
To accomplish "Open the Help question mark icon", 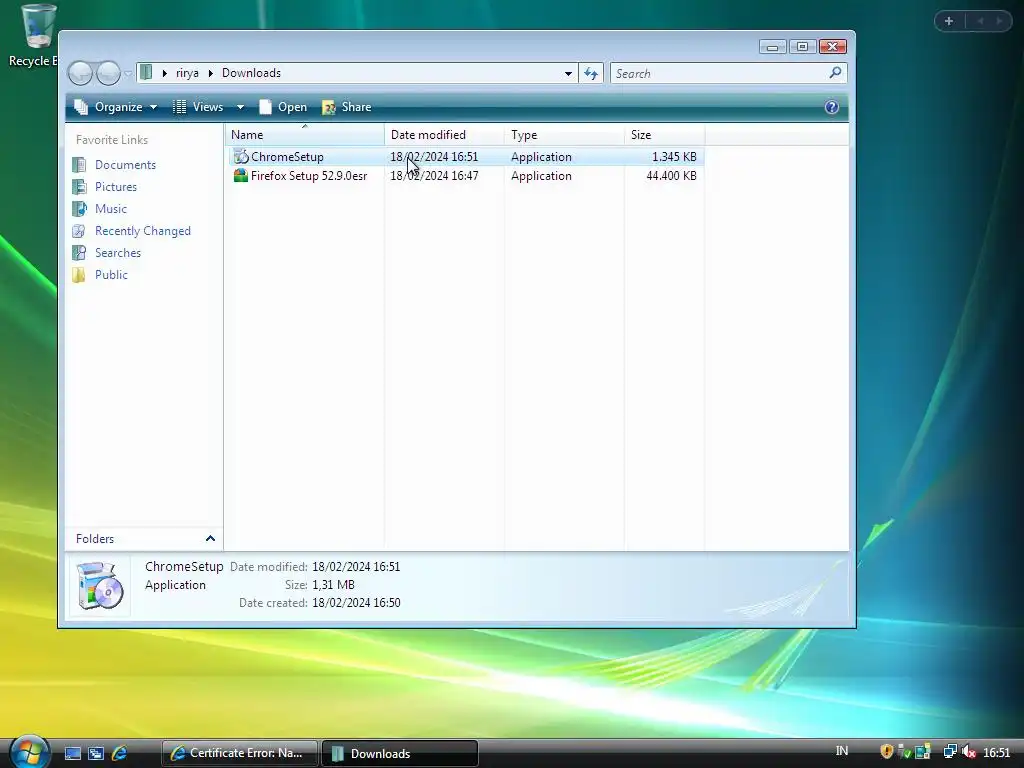I will 831,107.
